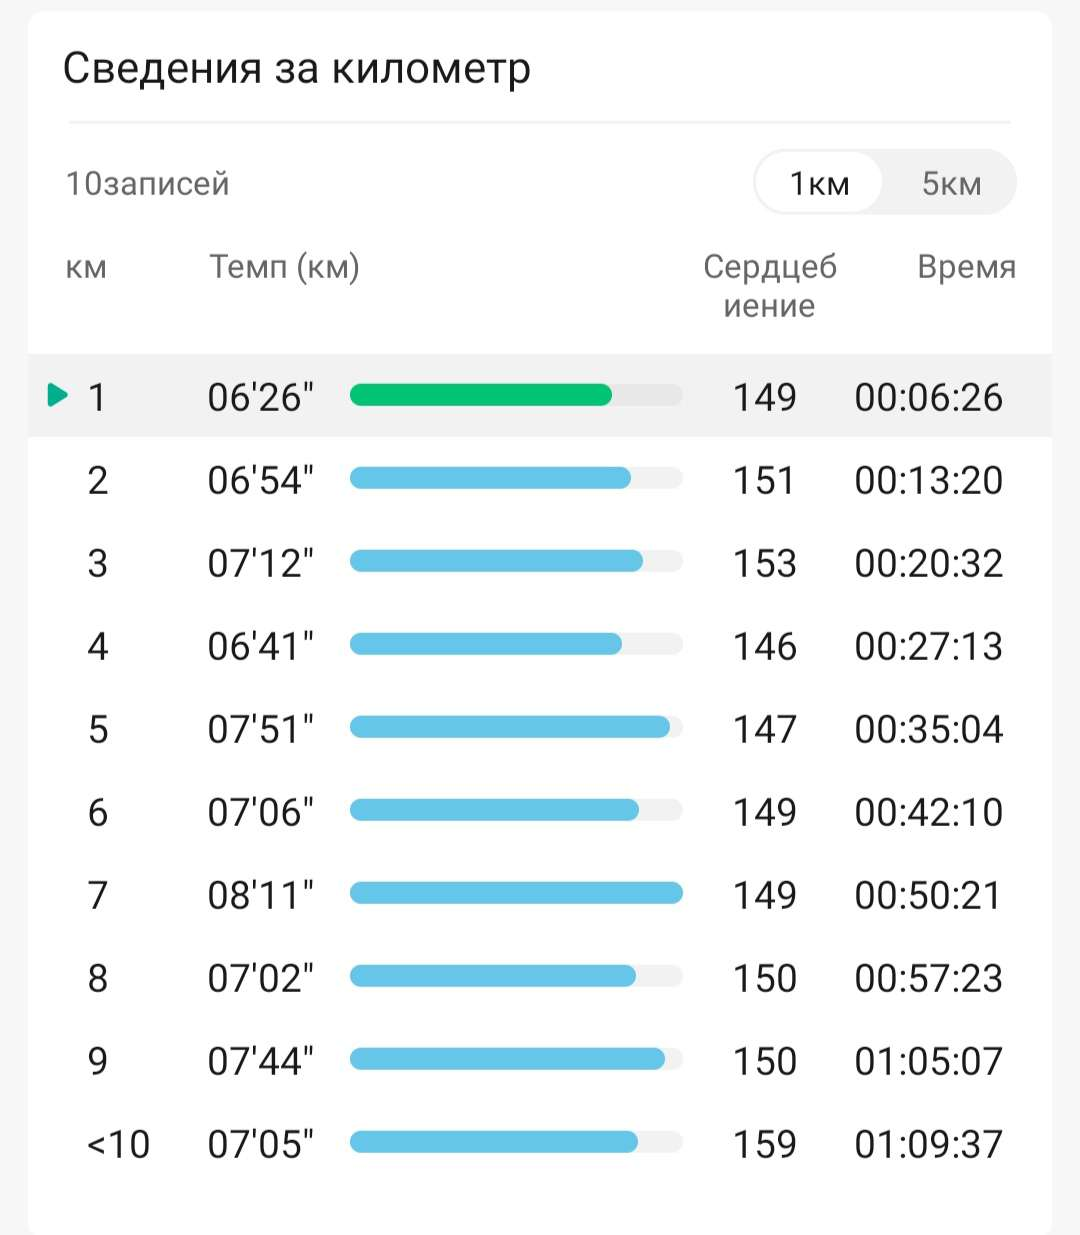Select the kilometer 1 row pace 06'26"

[260, 397]
